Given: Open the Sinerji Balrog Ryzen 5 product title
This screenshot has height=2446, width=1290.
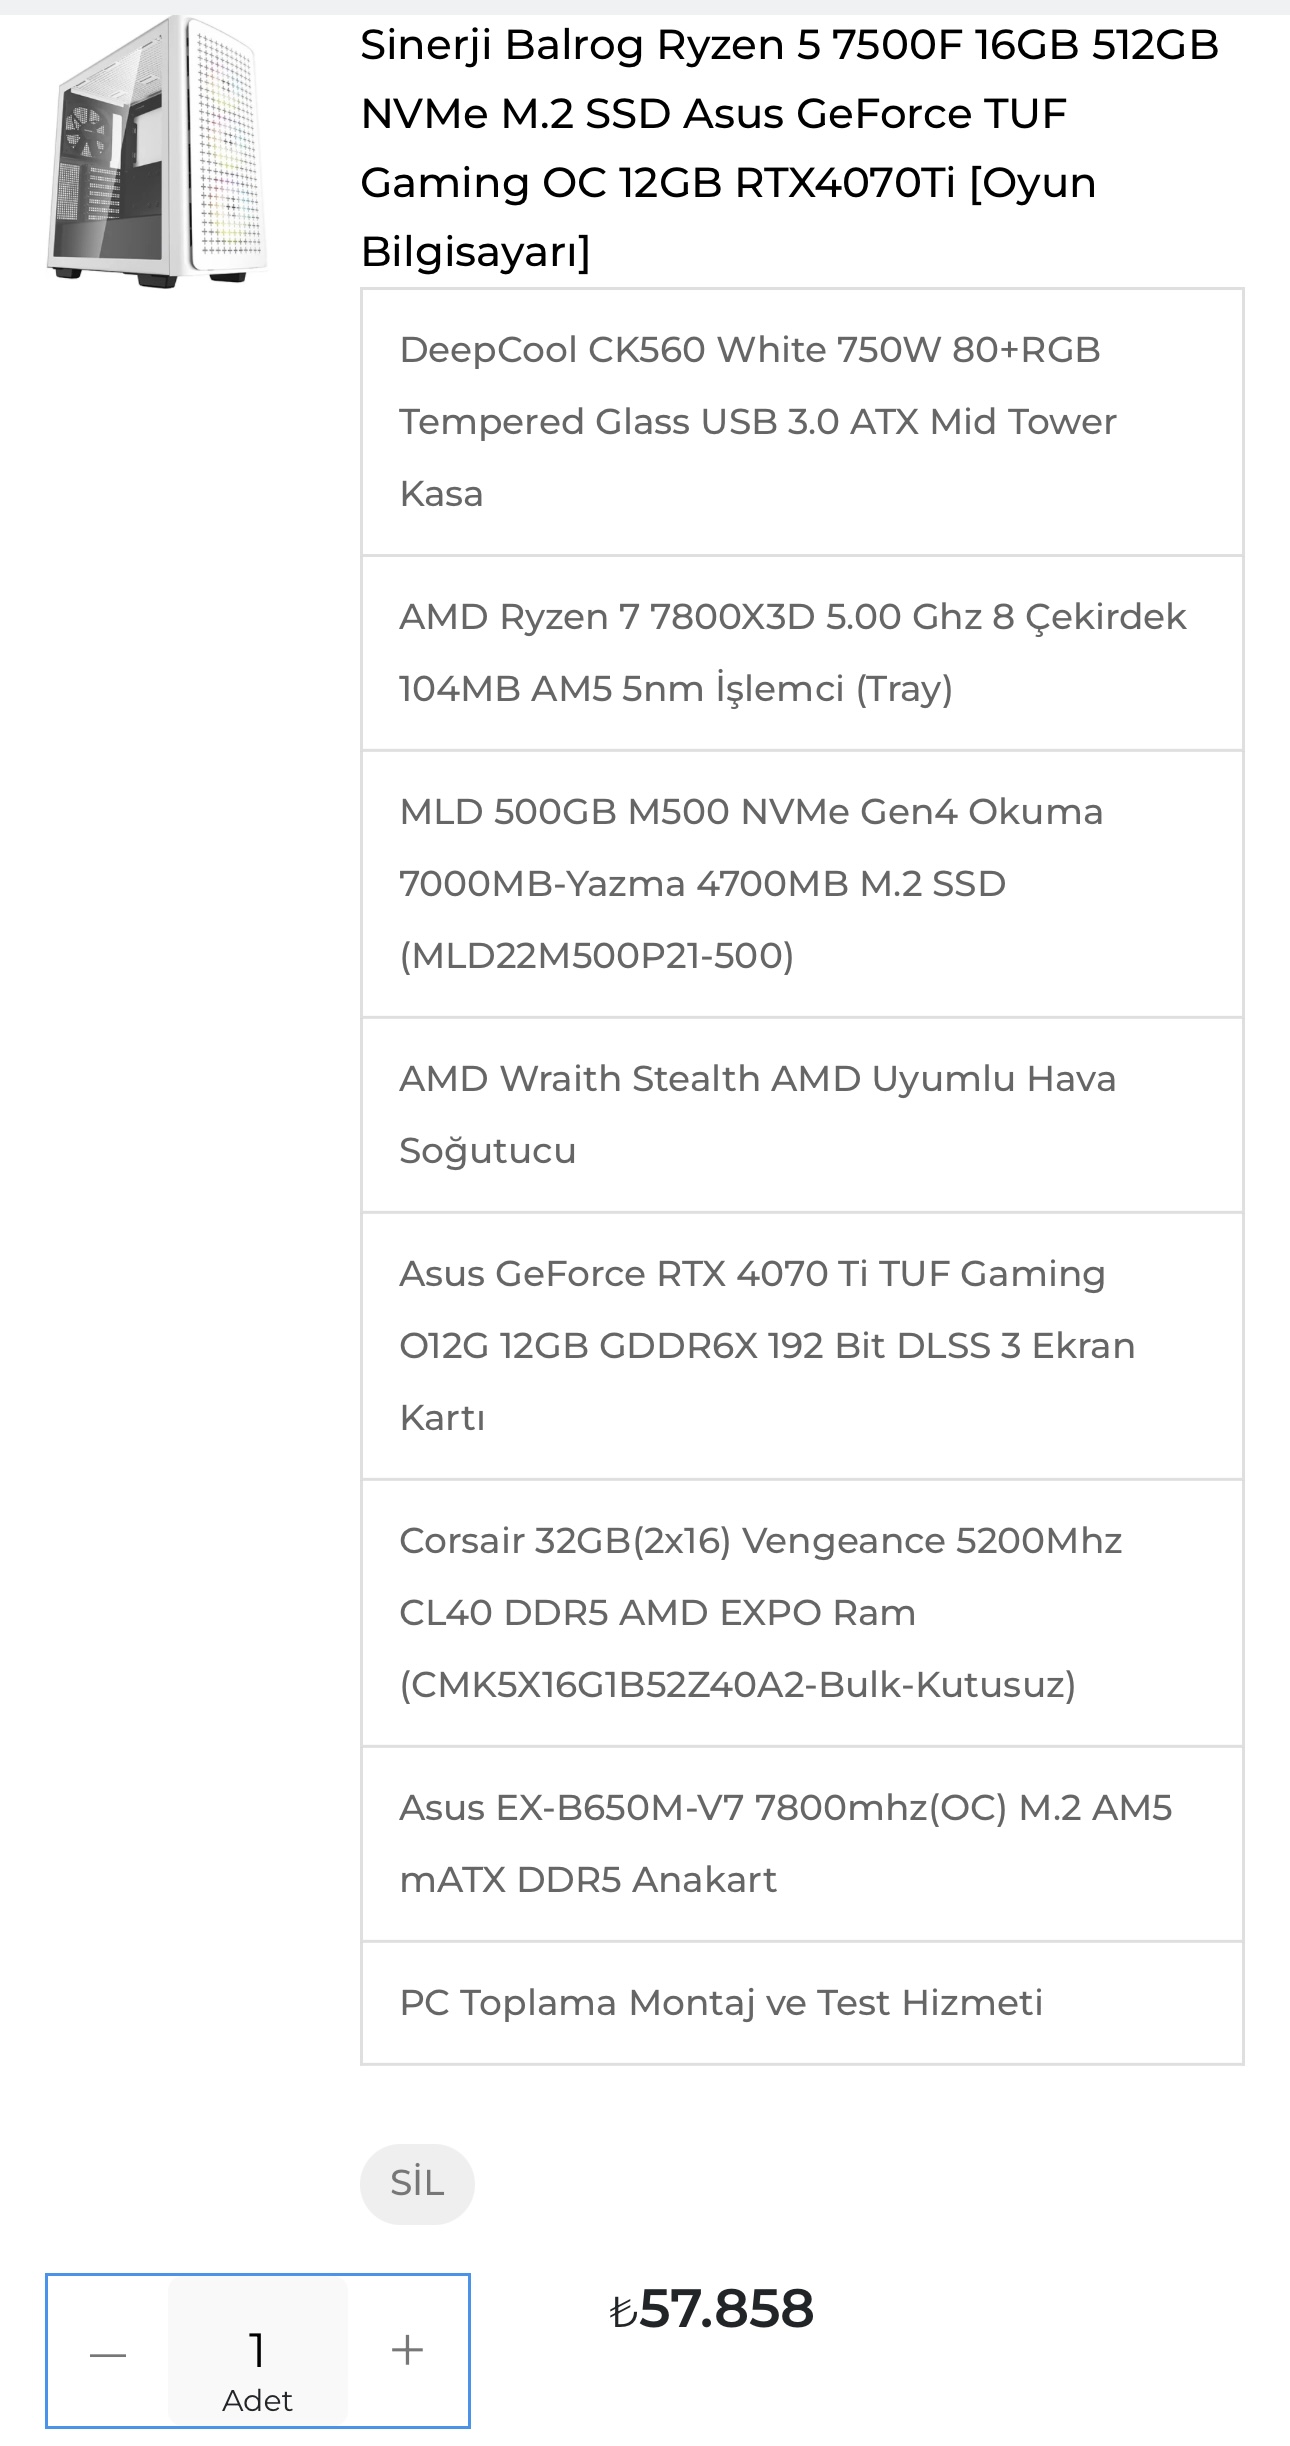Looking at the screenshot, I should (x=790, y=148).
